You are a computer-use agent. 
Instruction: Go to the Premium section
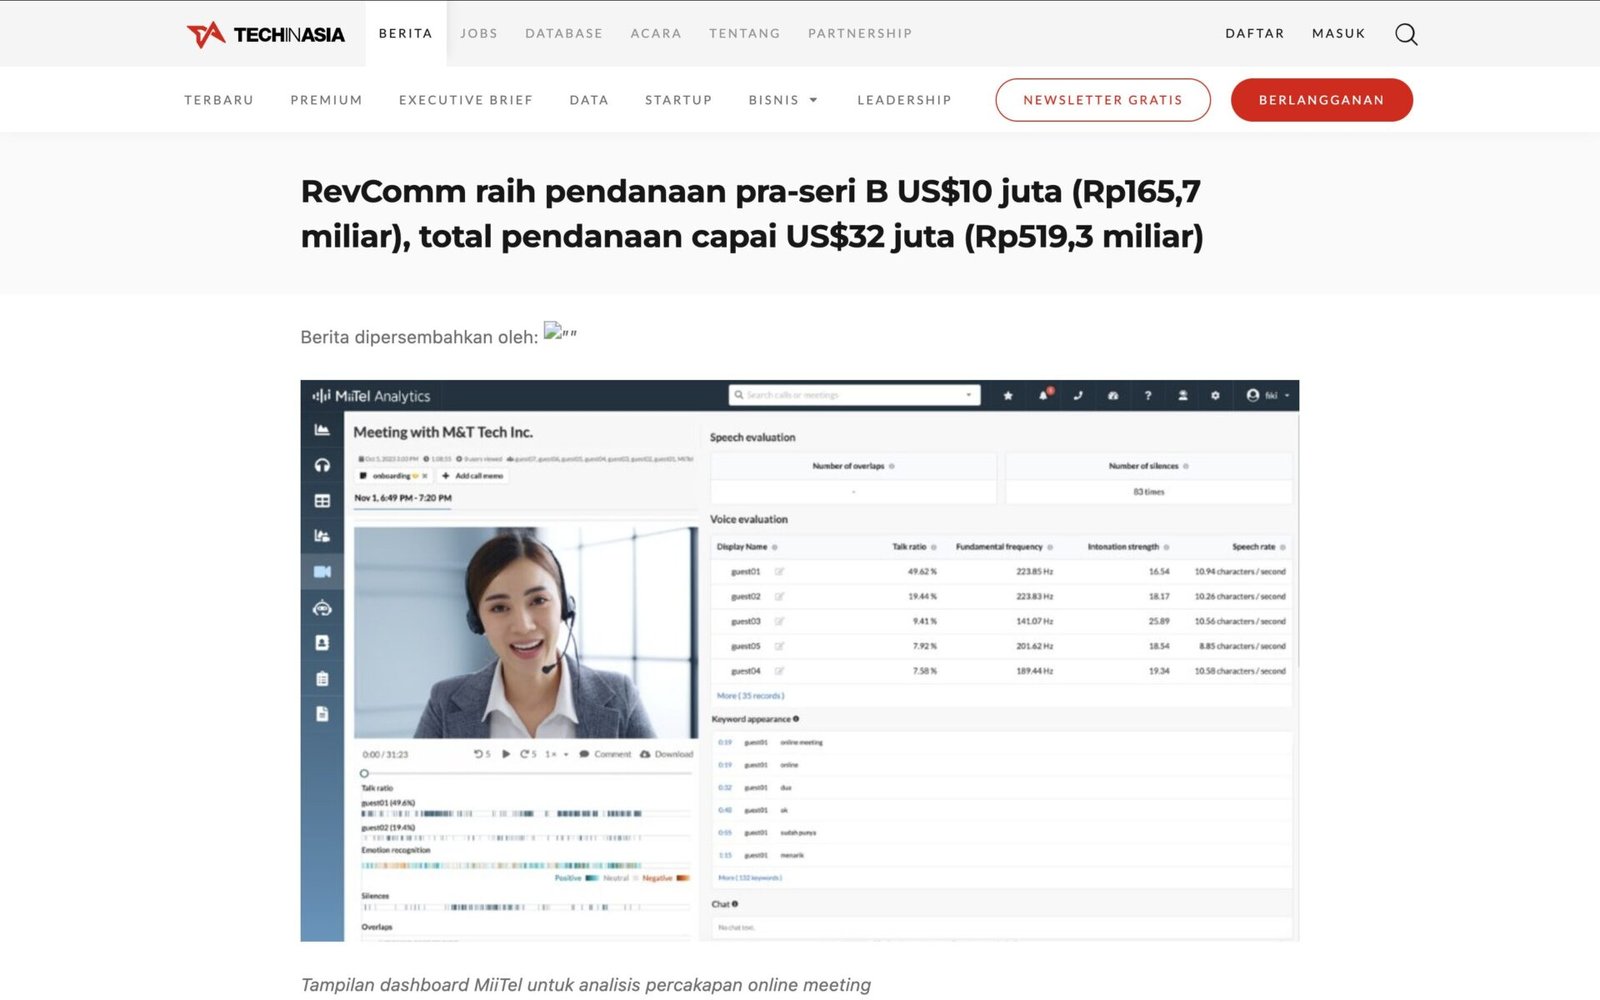click(326, 100)
